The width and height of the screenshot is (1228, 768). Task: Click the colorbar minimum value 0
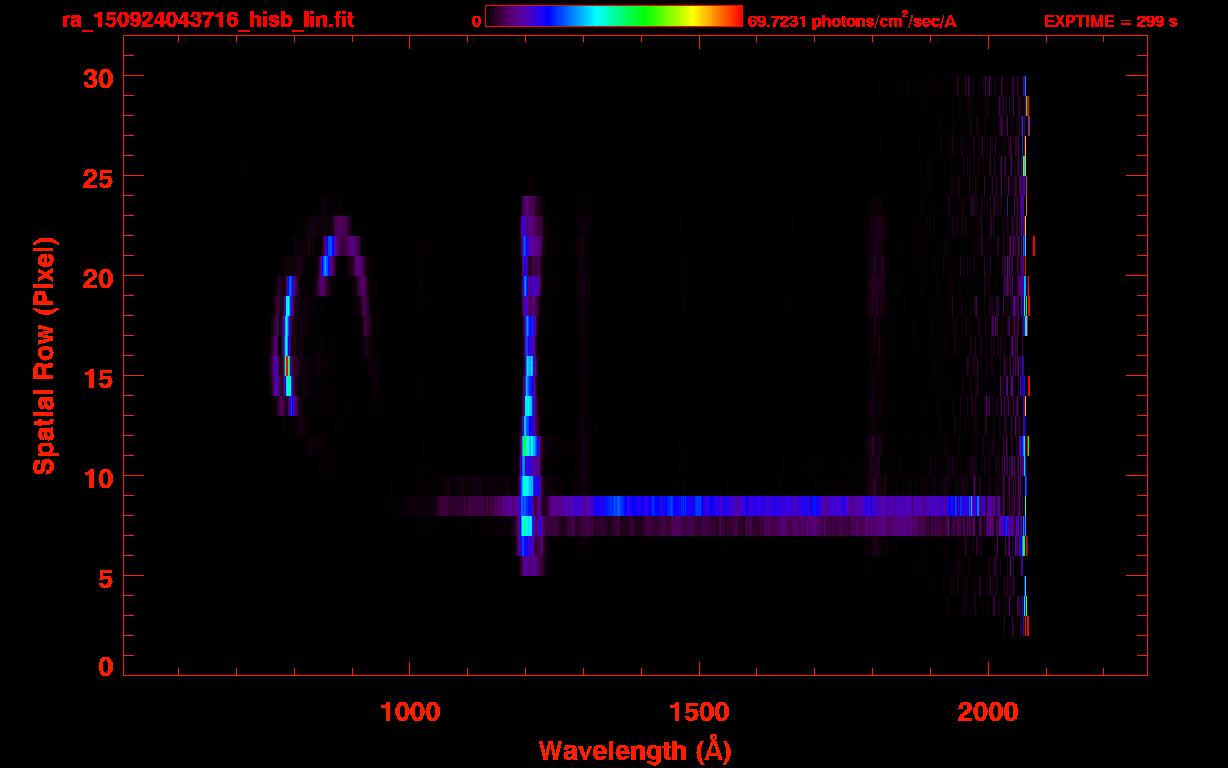tap(477, 21)
